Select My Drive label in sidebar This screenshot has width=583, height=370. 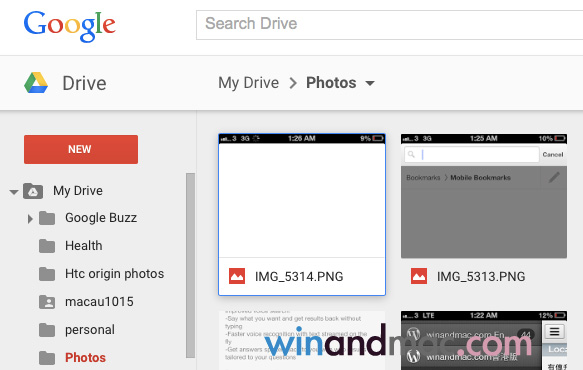(x=78, y=191)
